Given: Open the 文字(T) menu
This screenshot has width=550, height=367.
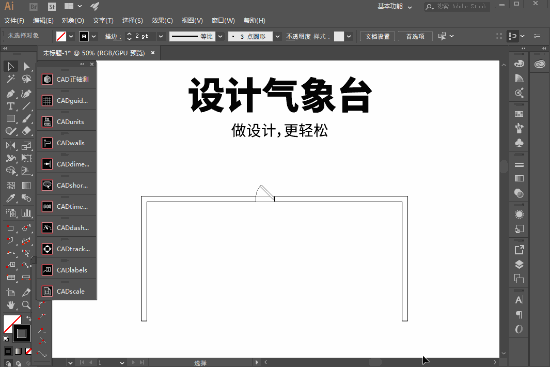Looking at the screenshot, I should pos(103,20).
